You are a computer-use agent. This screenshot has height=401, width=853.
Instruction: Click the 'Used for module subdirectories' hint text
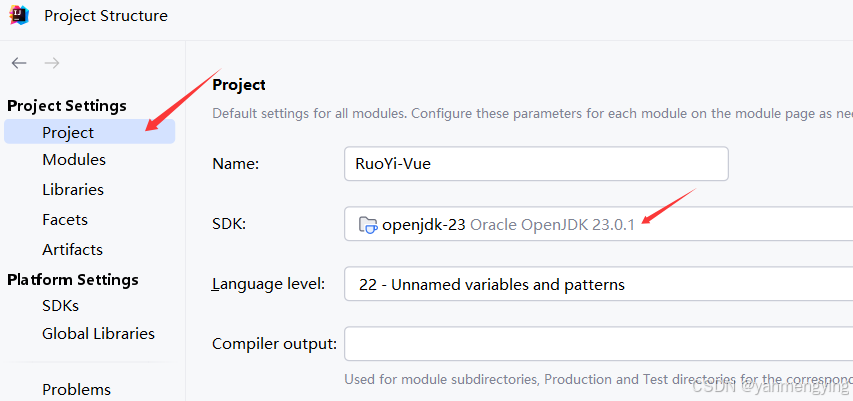pos(598,379)
